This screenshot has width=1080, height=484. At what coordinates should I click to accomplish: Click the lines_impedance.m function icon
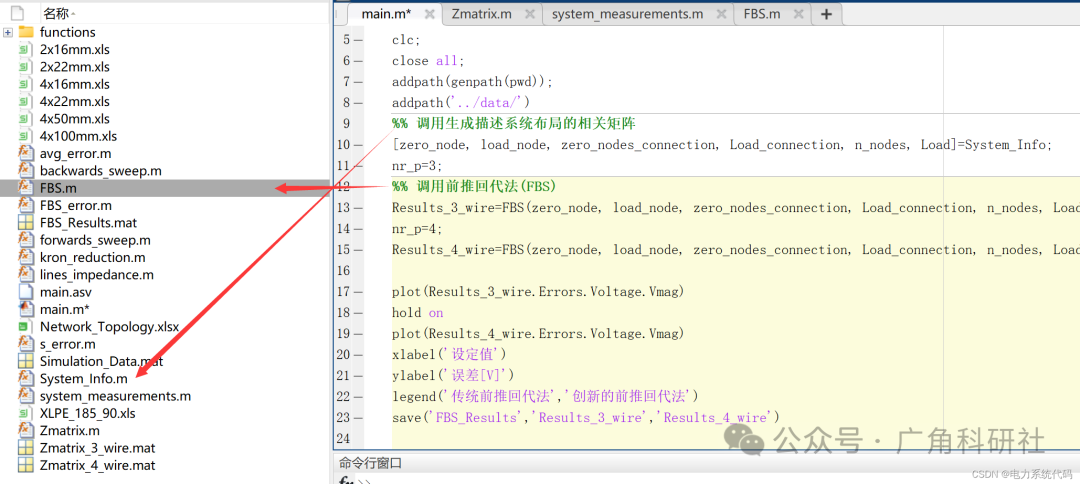[x=25, y=274]
